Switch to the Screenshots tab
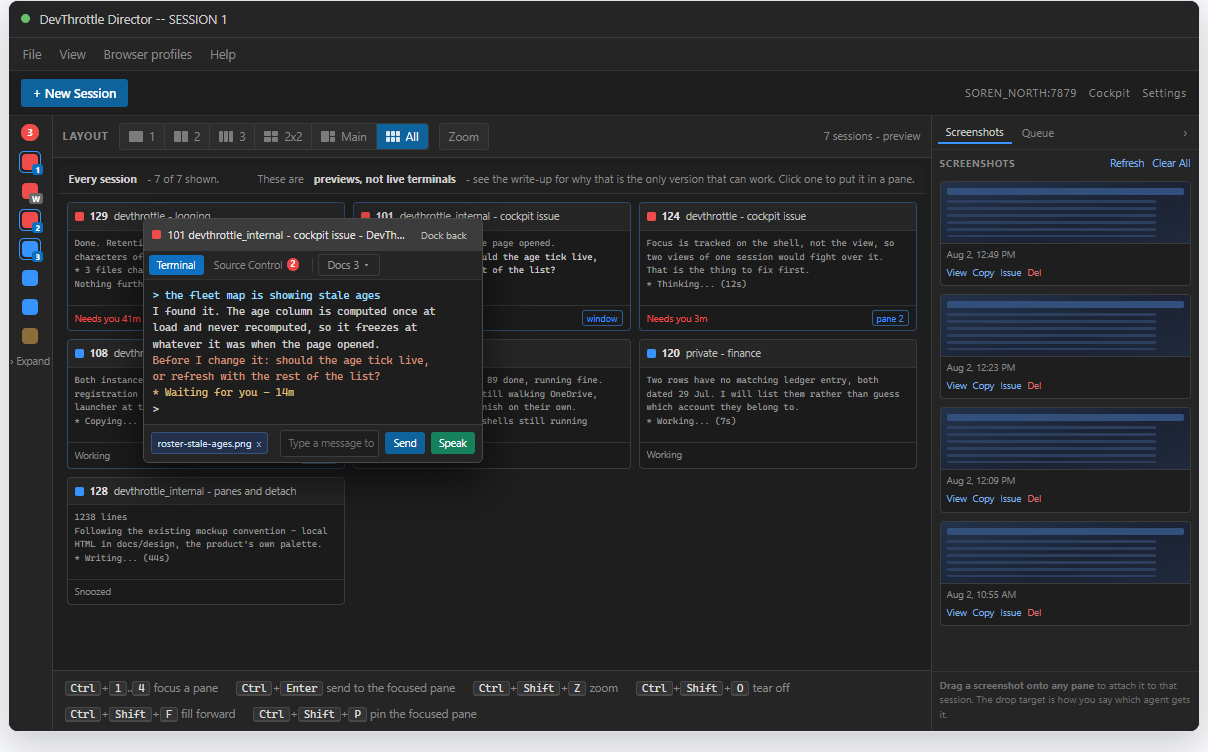The image size is (1208, 752). pyautogui.click(x=974, y=133)
